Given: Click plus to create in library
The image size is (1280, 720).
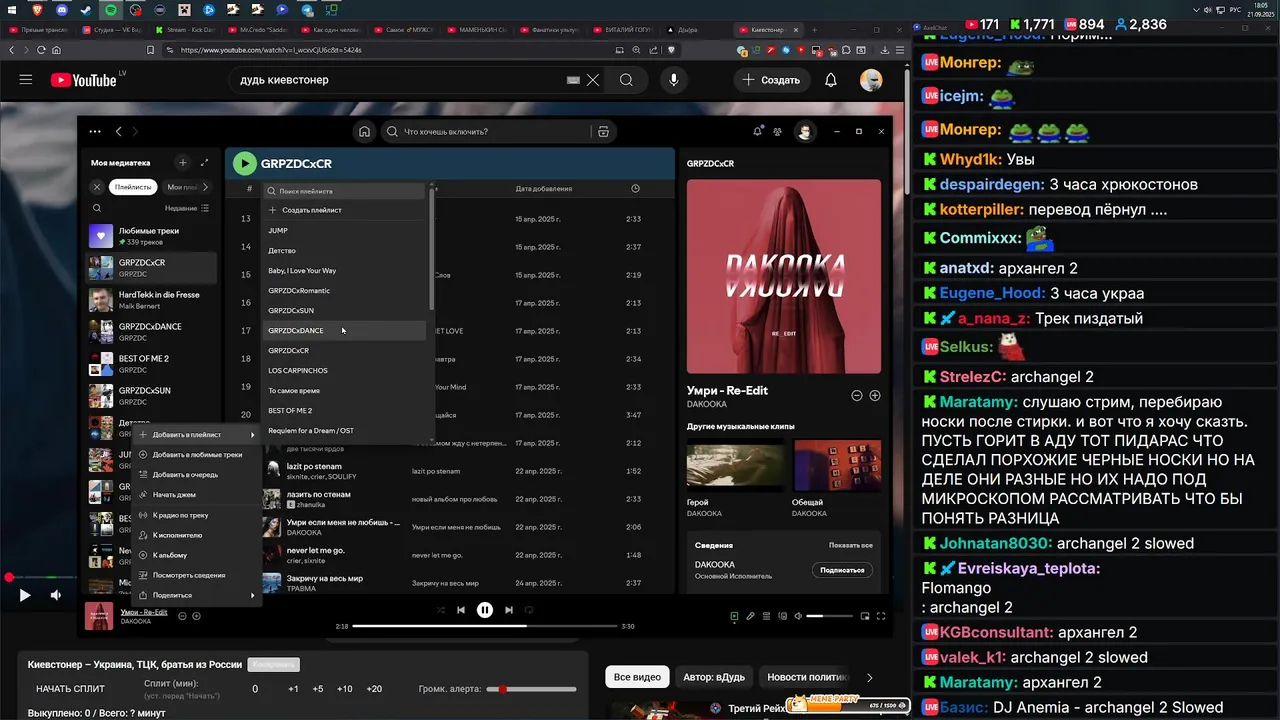Looking at the screenshot, I should tap(182, 162).
